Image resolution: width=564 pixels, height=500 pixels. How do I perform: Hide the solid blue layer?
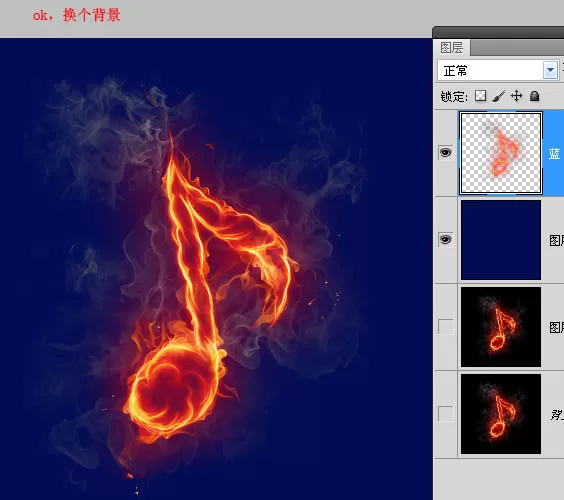(x=445, y=239)
